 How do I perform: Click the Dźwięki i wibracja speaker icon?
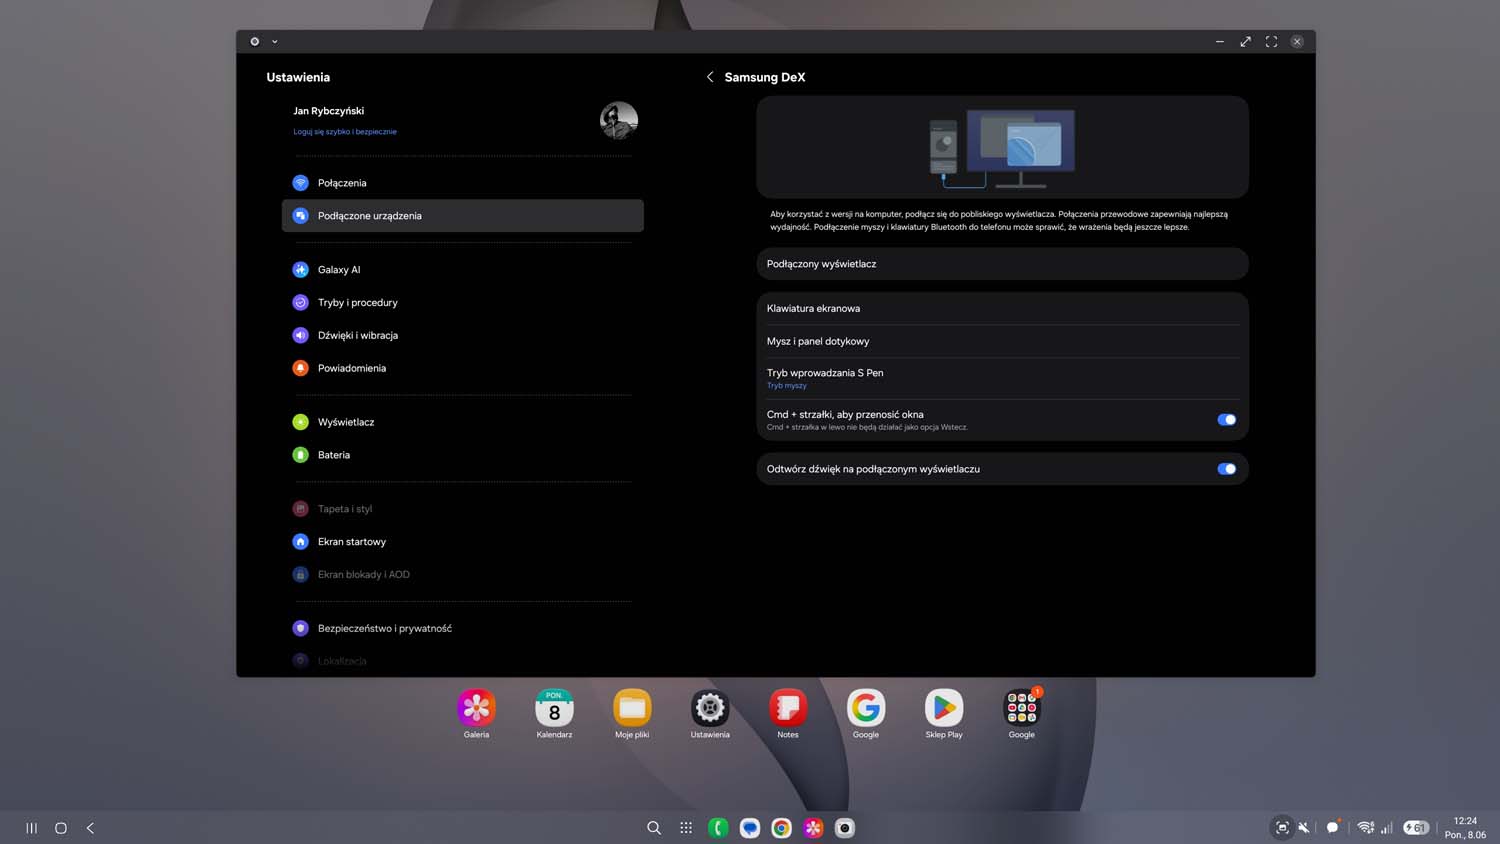point(300,336)
